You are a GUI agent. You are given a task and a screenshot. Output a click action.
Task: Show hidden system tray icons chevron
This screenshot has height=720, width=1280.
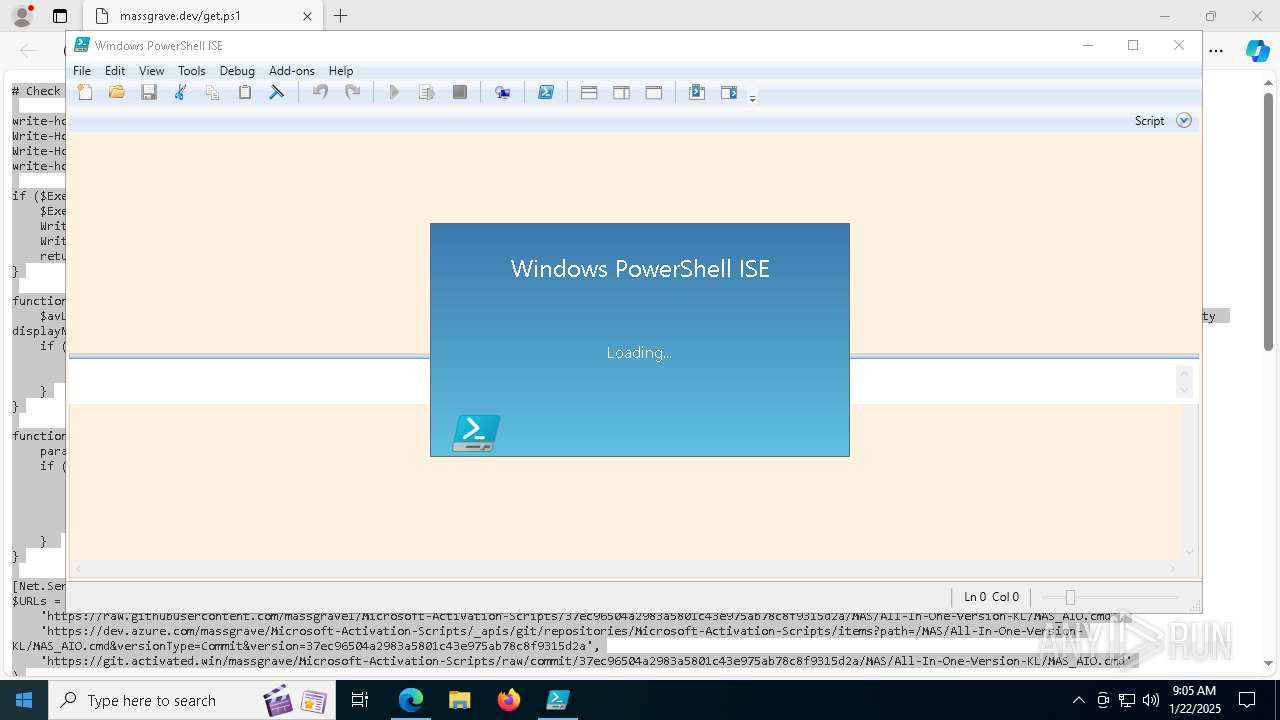(x=1078, y=700)
